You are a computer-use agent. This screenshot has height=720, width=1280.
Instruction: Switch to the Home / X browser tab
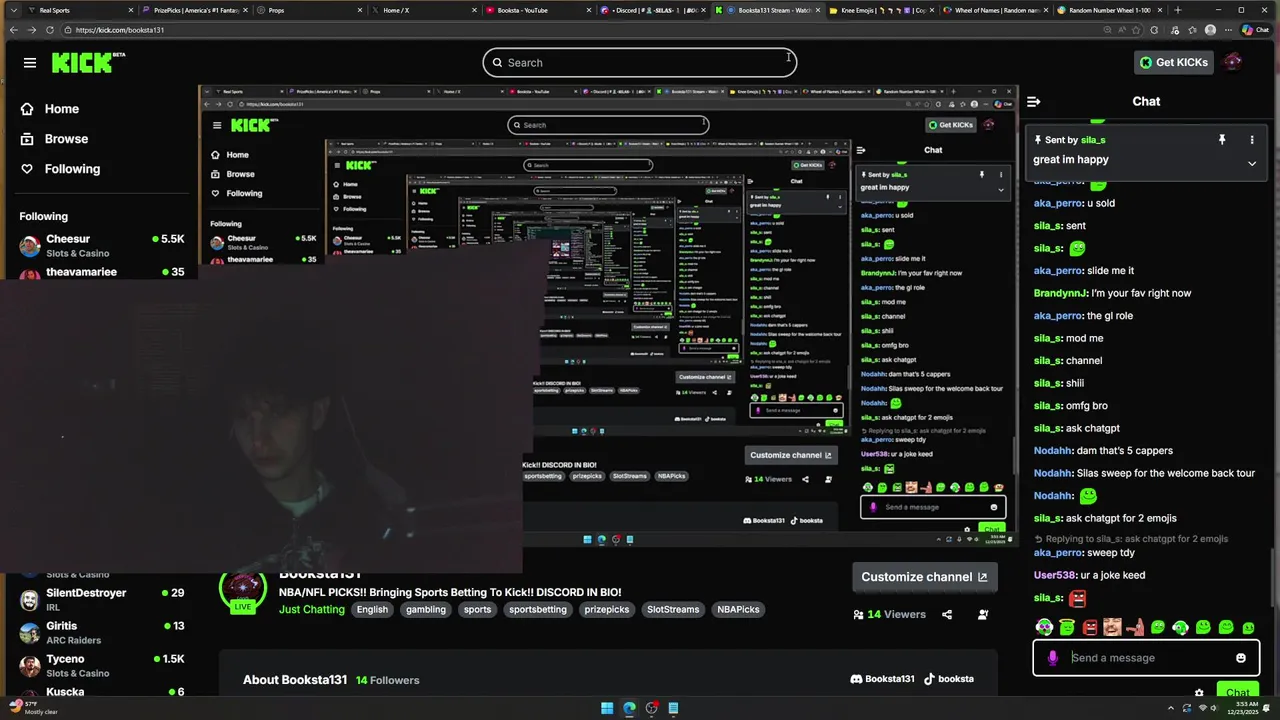pos(424,10)
